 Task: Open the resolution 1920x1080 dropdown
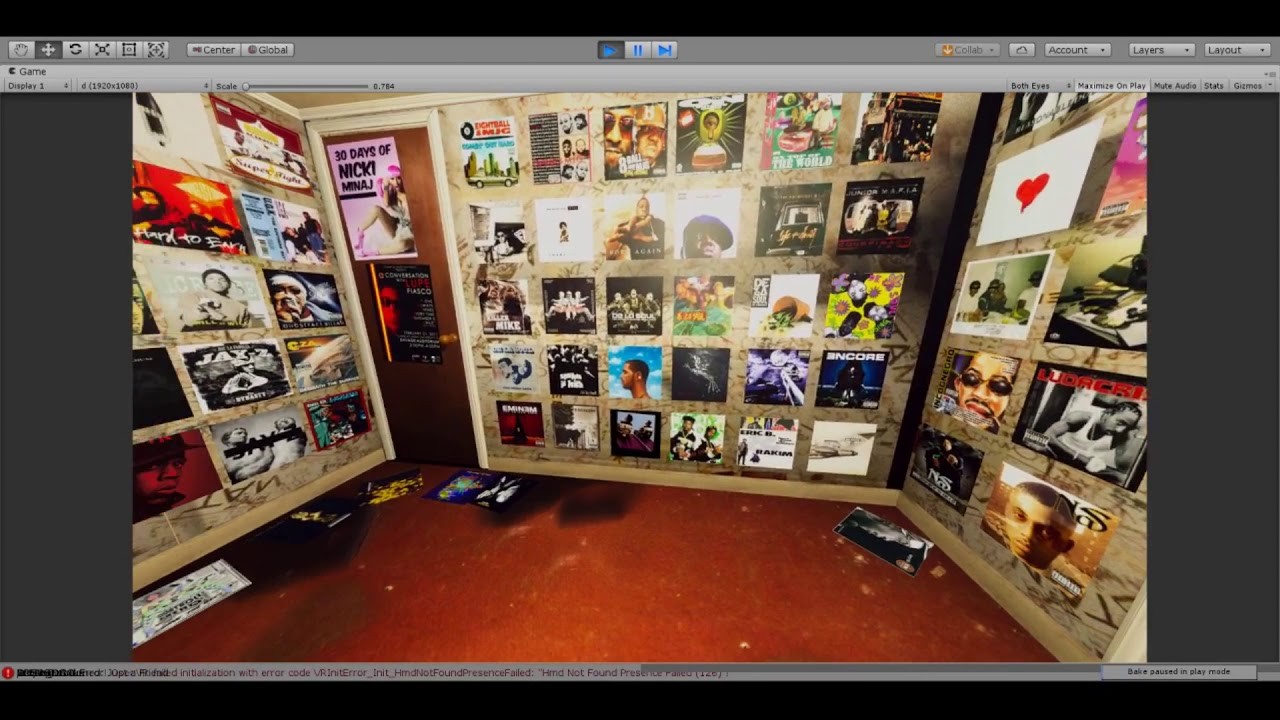[x=144, y=86]
